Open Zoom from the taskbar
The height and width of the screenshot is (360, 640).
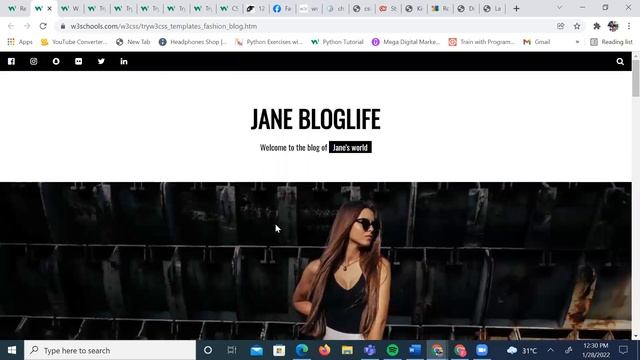pyautogui.click(x=482, y=350)
